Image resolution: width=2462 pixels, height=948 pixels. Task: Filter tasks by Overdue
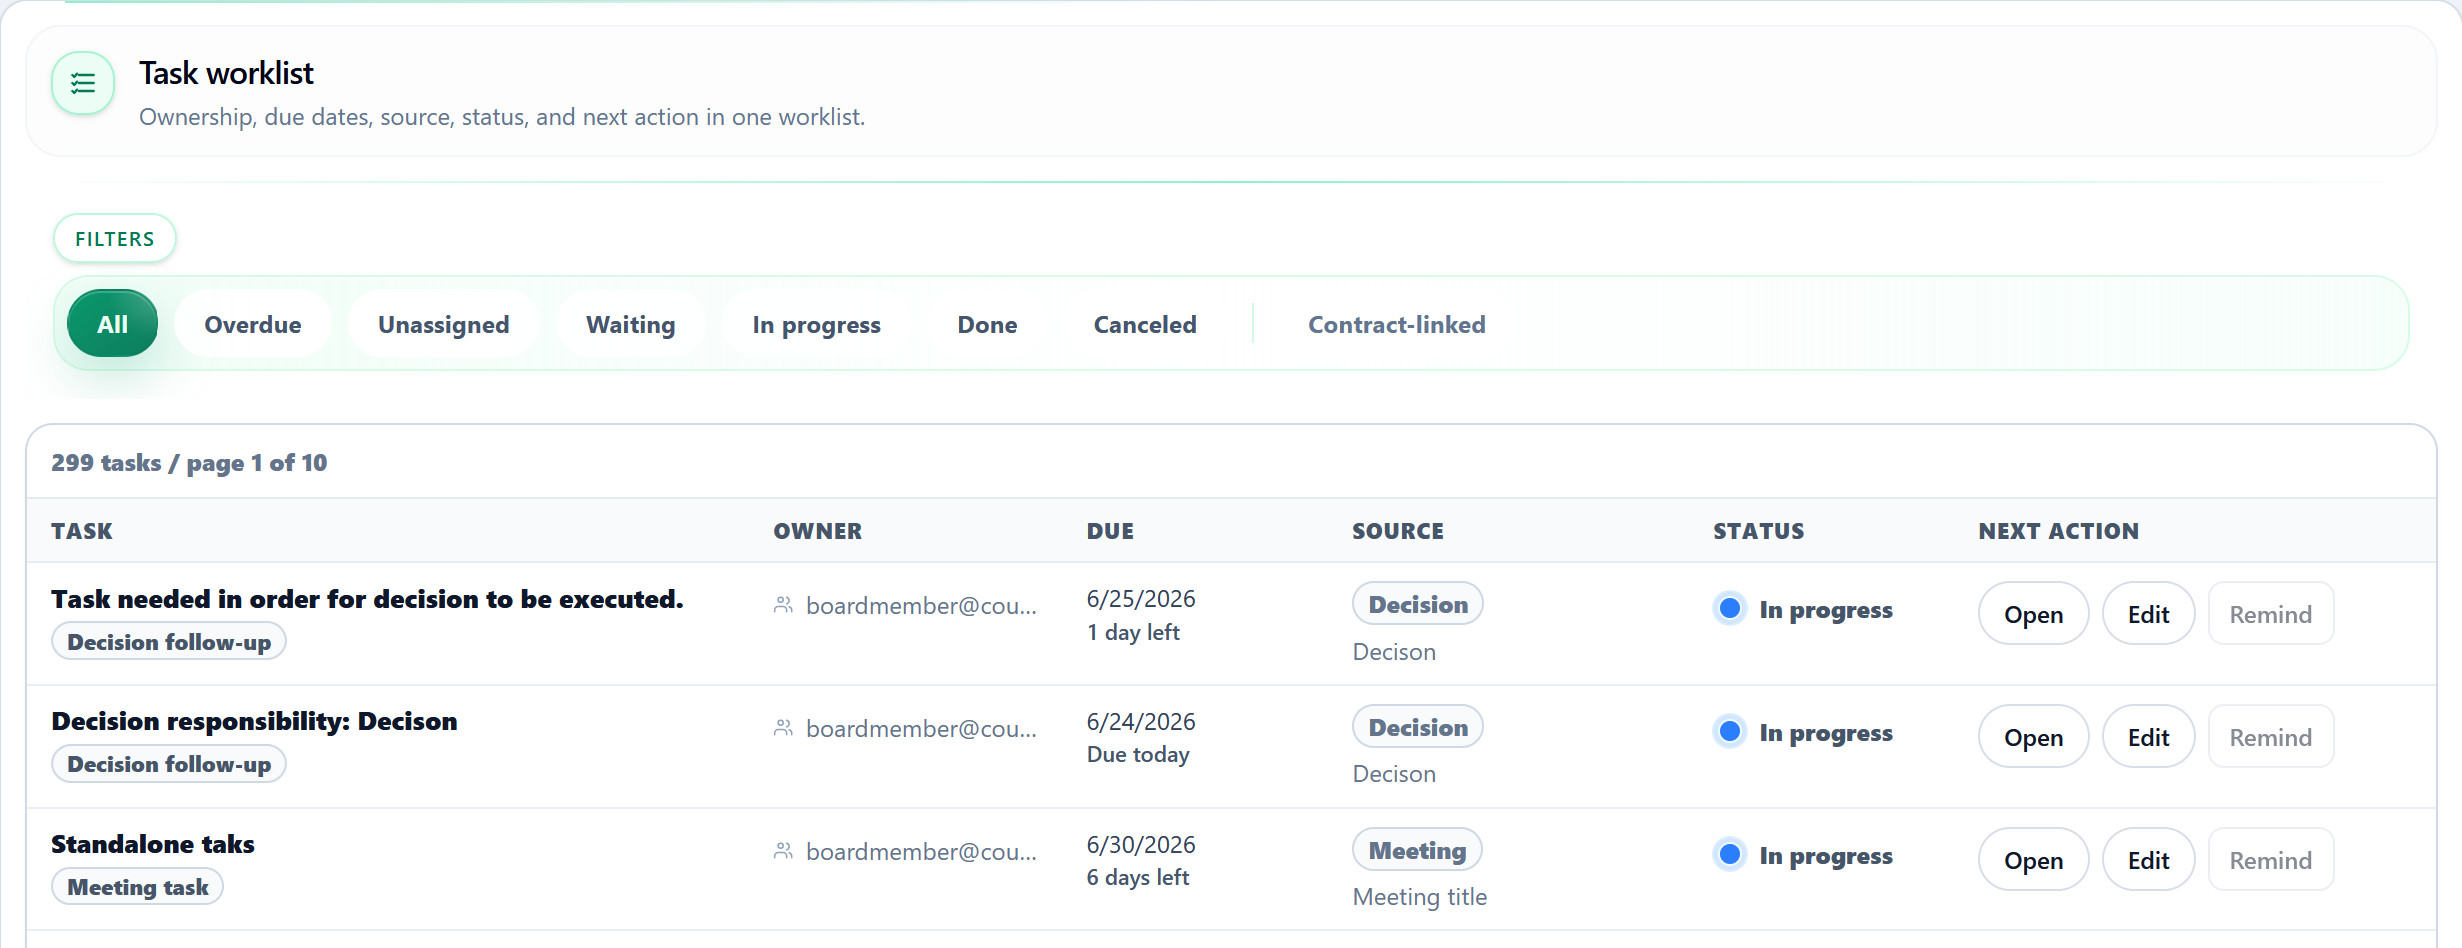pos(252,324)
